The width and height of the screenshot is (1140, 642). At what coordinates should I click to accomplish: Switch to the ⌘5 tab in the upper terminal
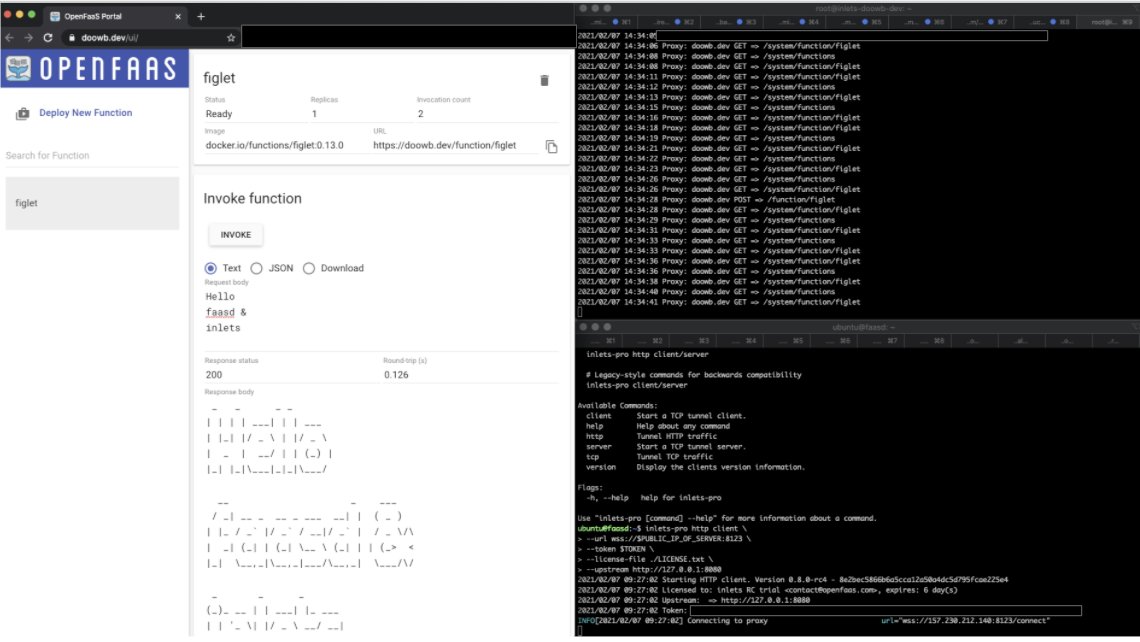point(863,22)
